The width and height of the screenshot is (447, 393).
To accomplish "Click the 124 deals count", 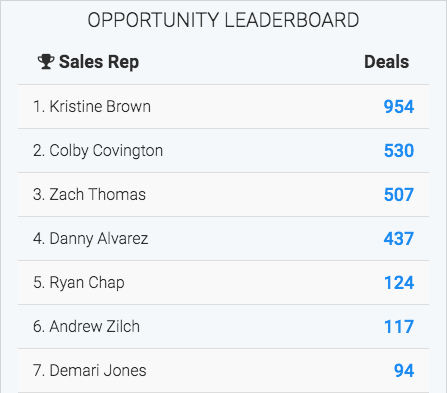I will coord(399,283).
